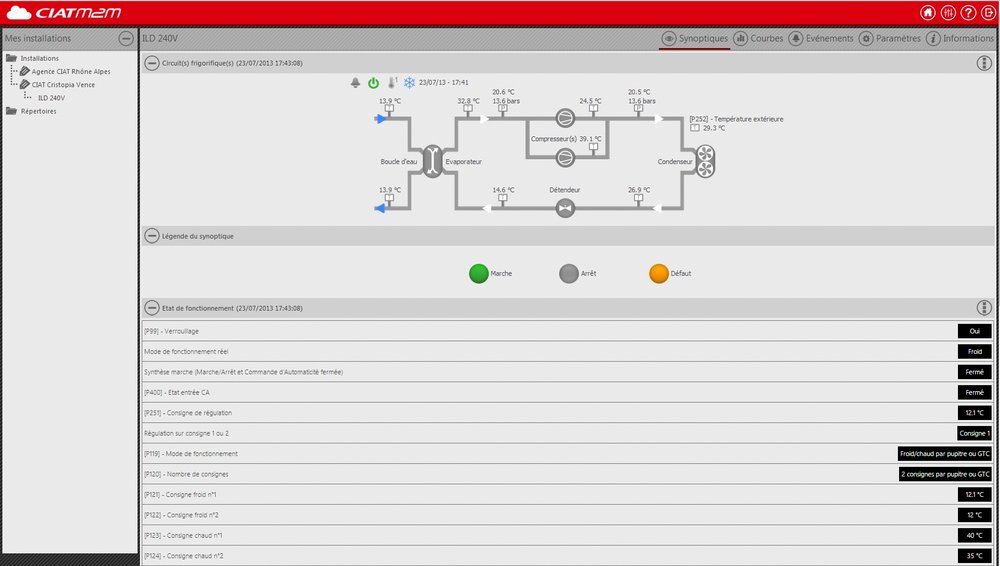This screenshot has height=566, width=1000.
Task: Click Froid/chaud par pupitre ou GTC value
Action: [945, 454]
